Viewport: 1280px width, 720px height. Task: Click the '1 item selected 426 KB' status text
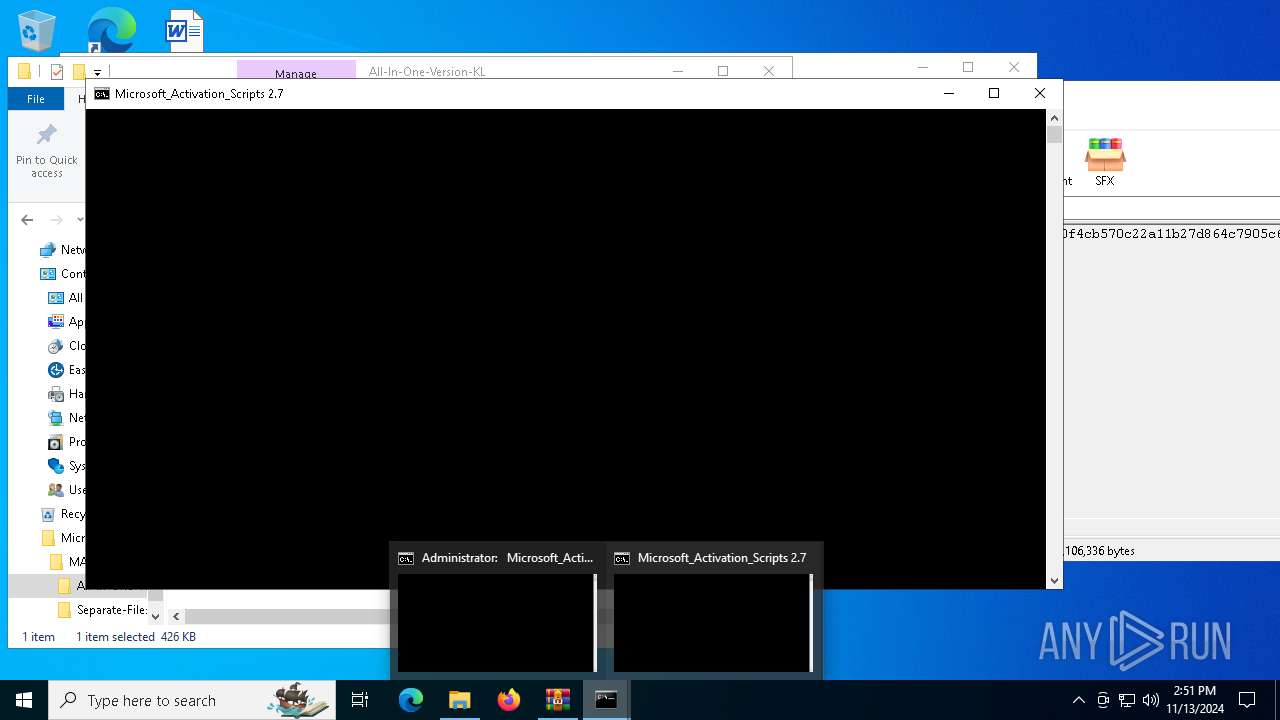pos(136,637)
